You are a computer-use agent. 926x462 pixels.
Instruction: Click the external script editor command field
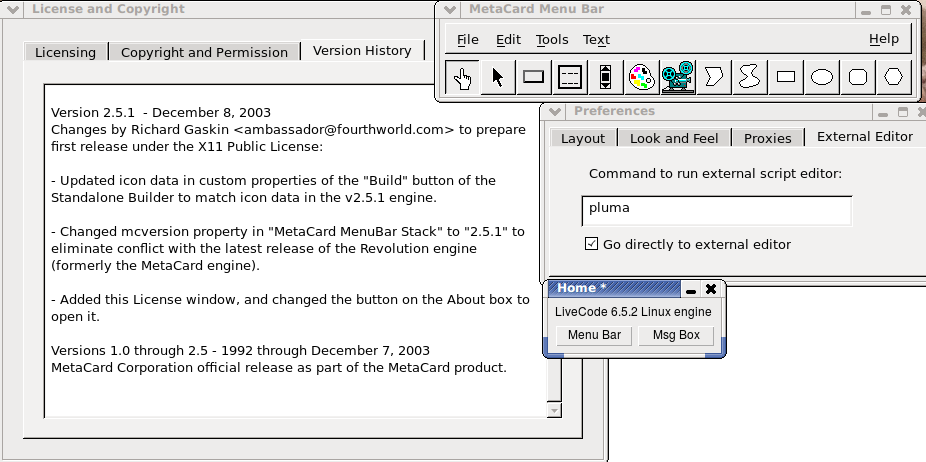(x=716, y=211)
